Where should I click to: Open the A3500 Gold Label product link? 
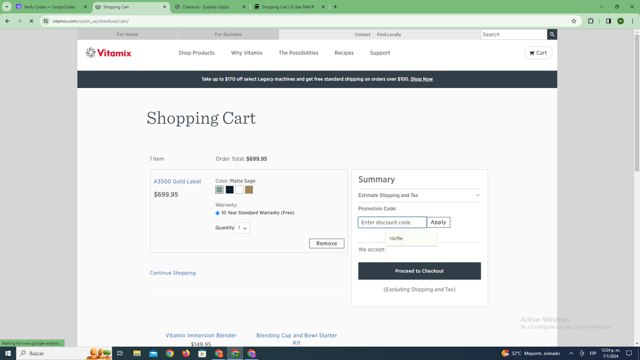[x=177, y=181]
